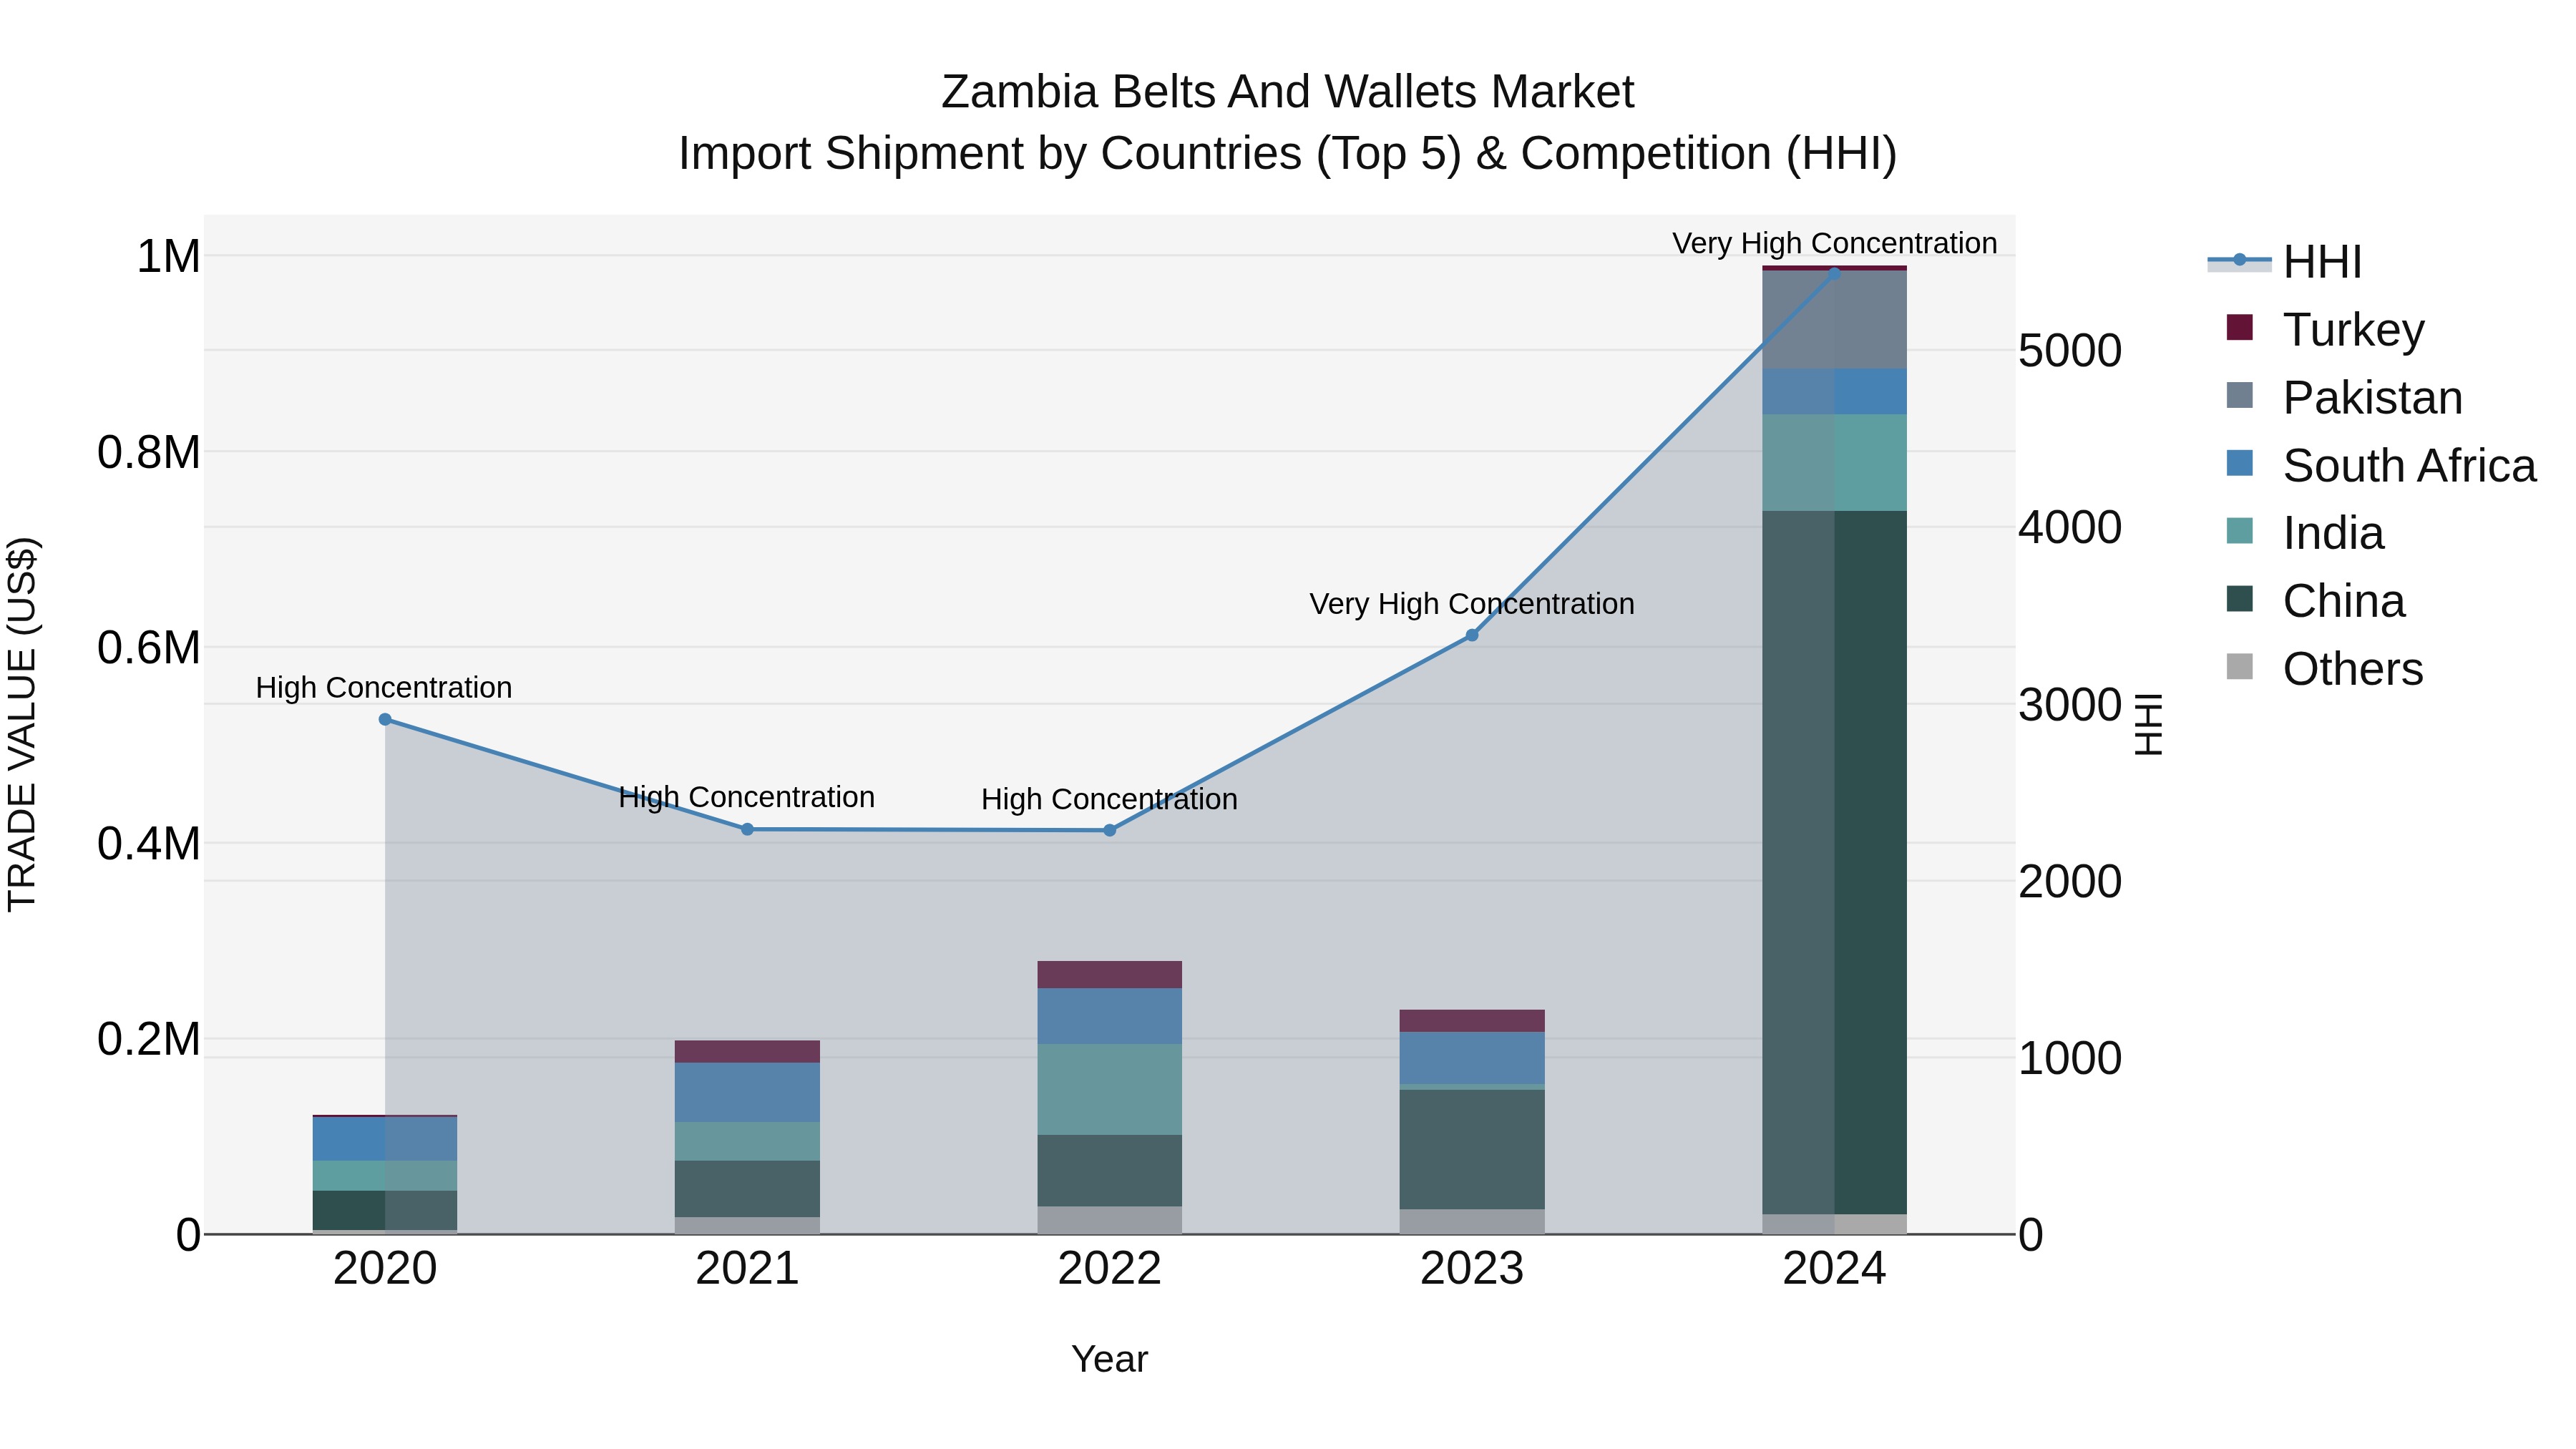Click the '0.4M' left axis tick

coord(149,843)
